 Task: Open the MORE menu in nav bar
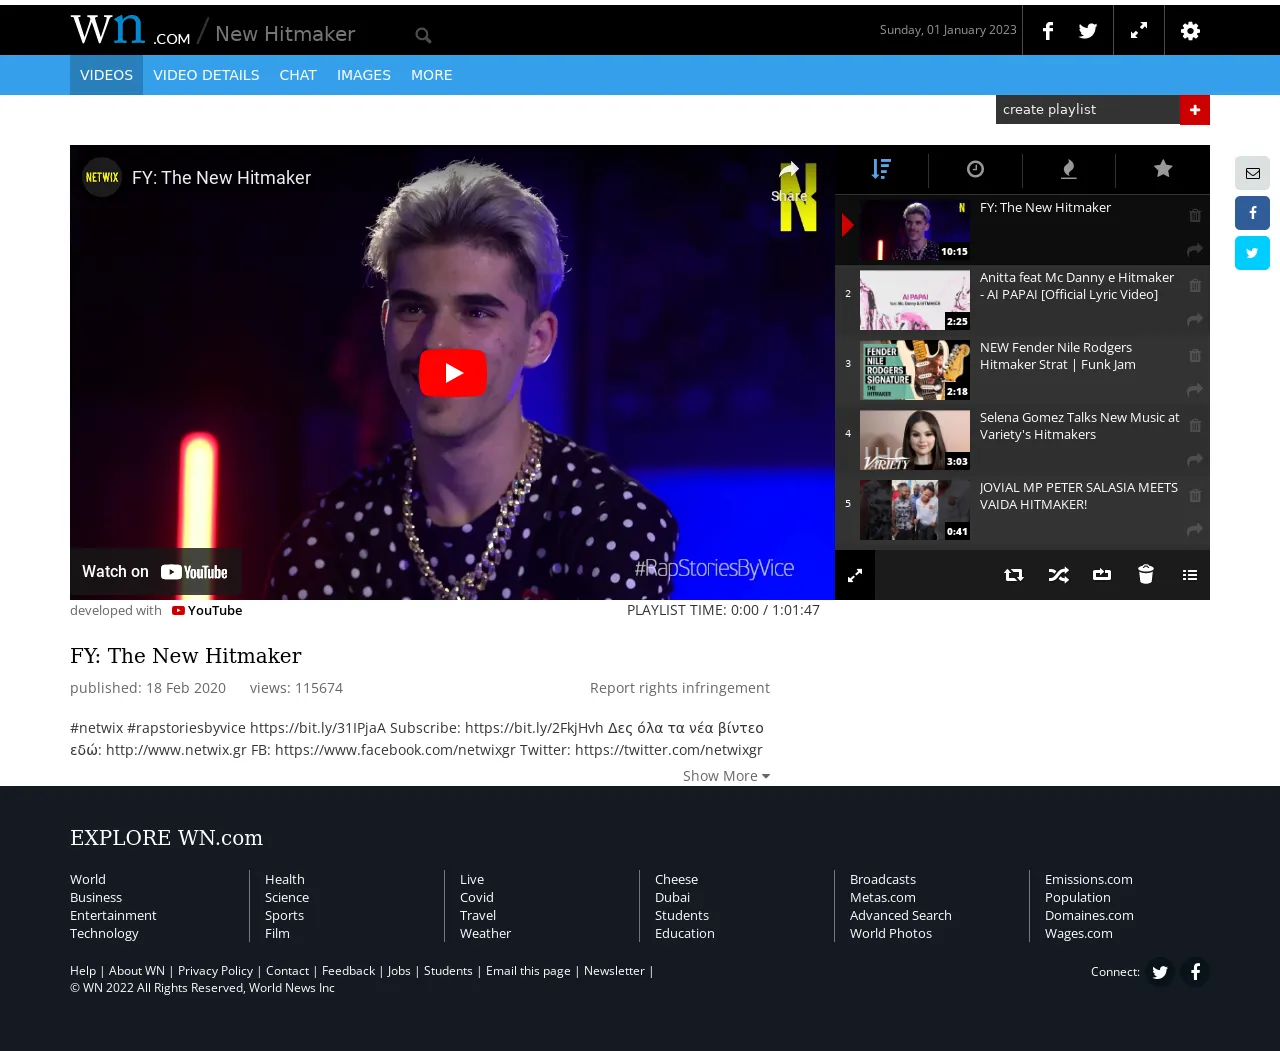click(x=431, y=75)
